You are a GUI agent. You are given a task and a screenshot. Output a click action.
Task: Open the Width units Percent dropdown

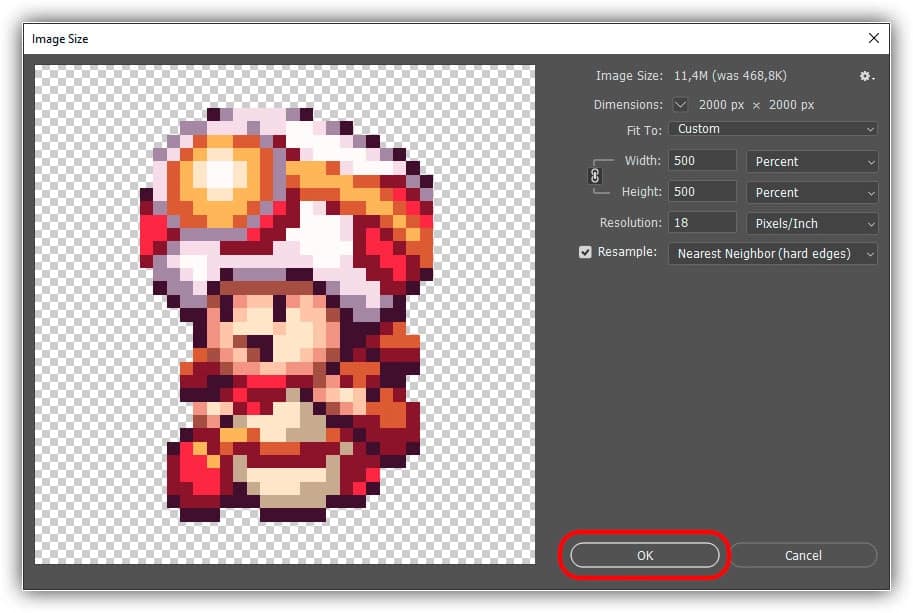812,161
